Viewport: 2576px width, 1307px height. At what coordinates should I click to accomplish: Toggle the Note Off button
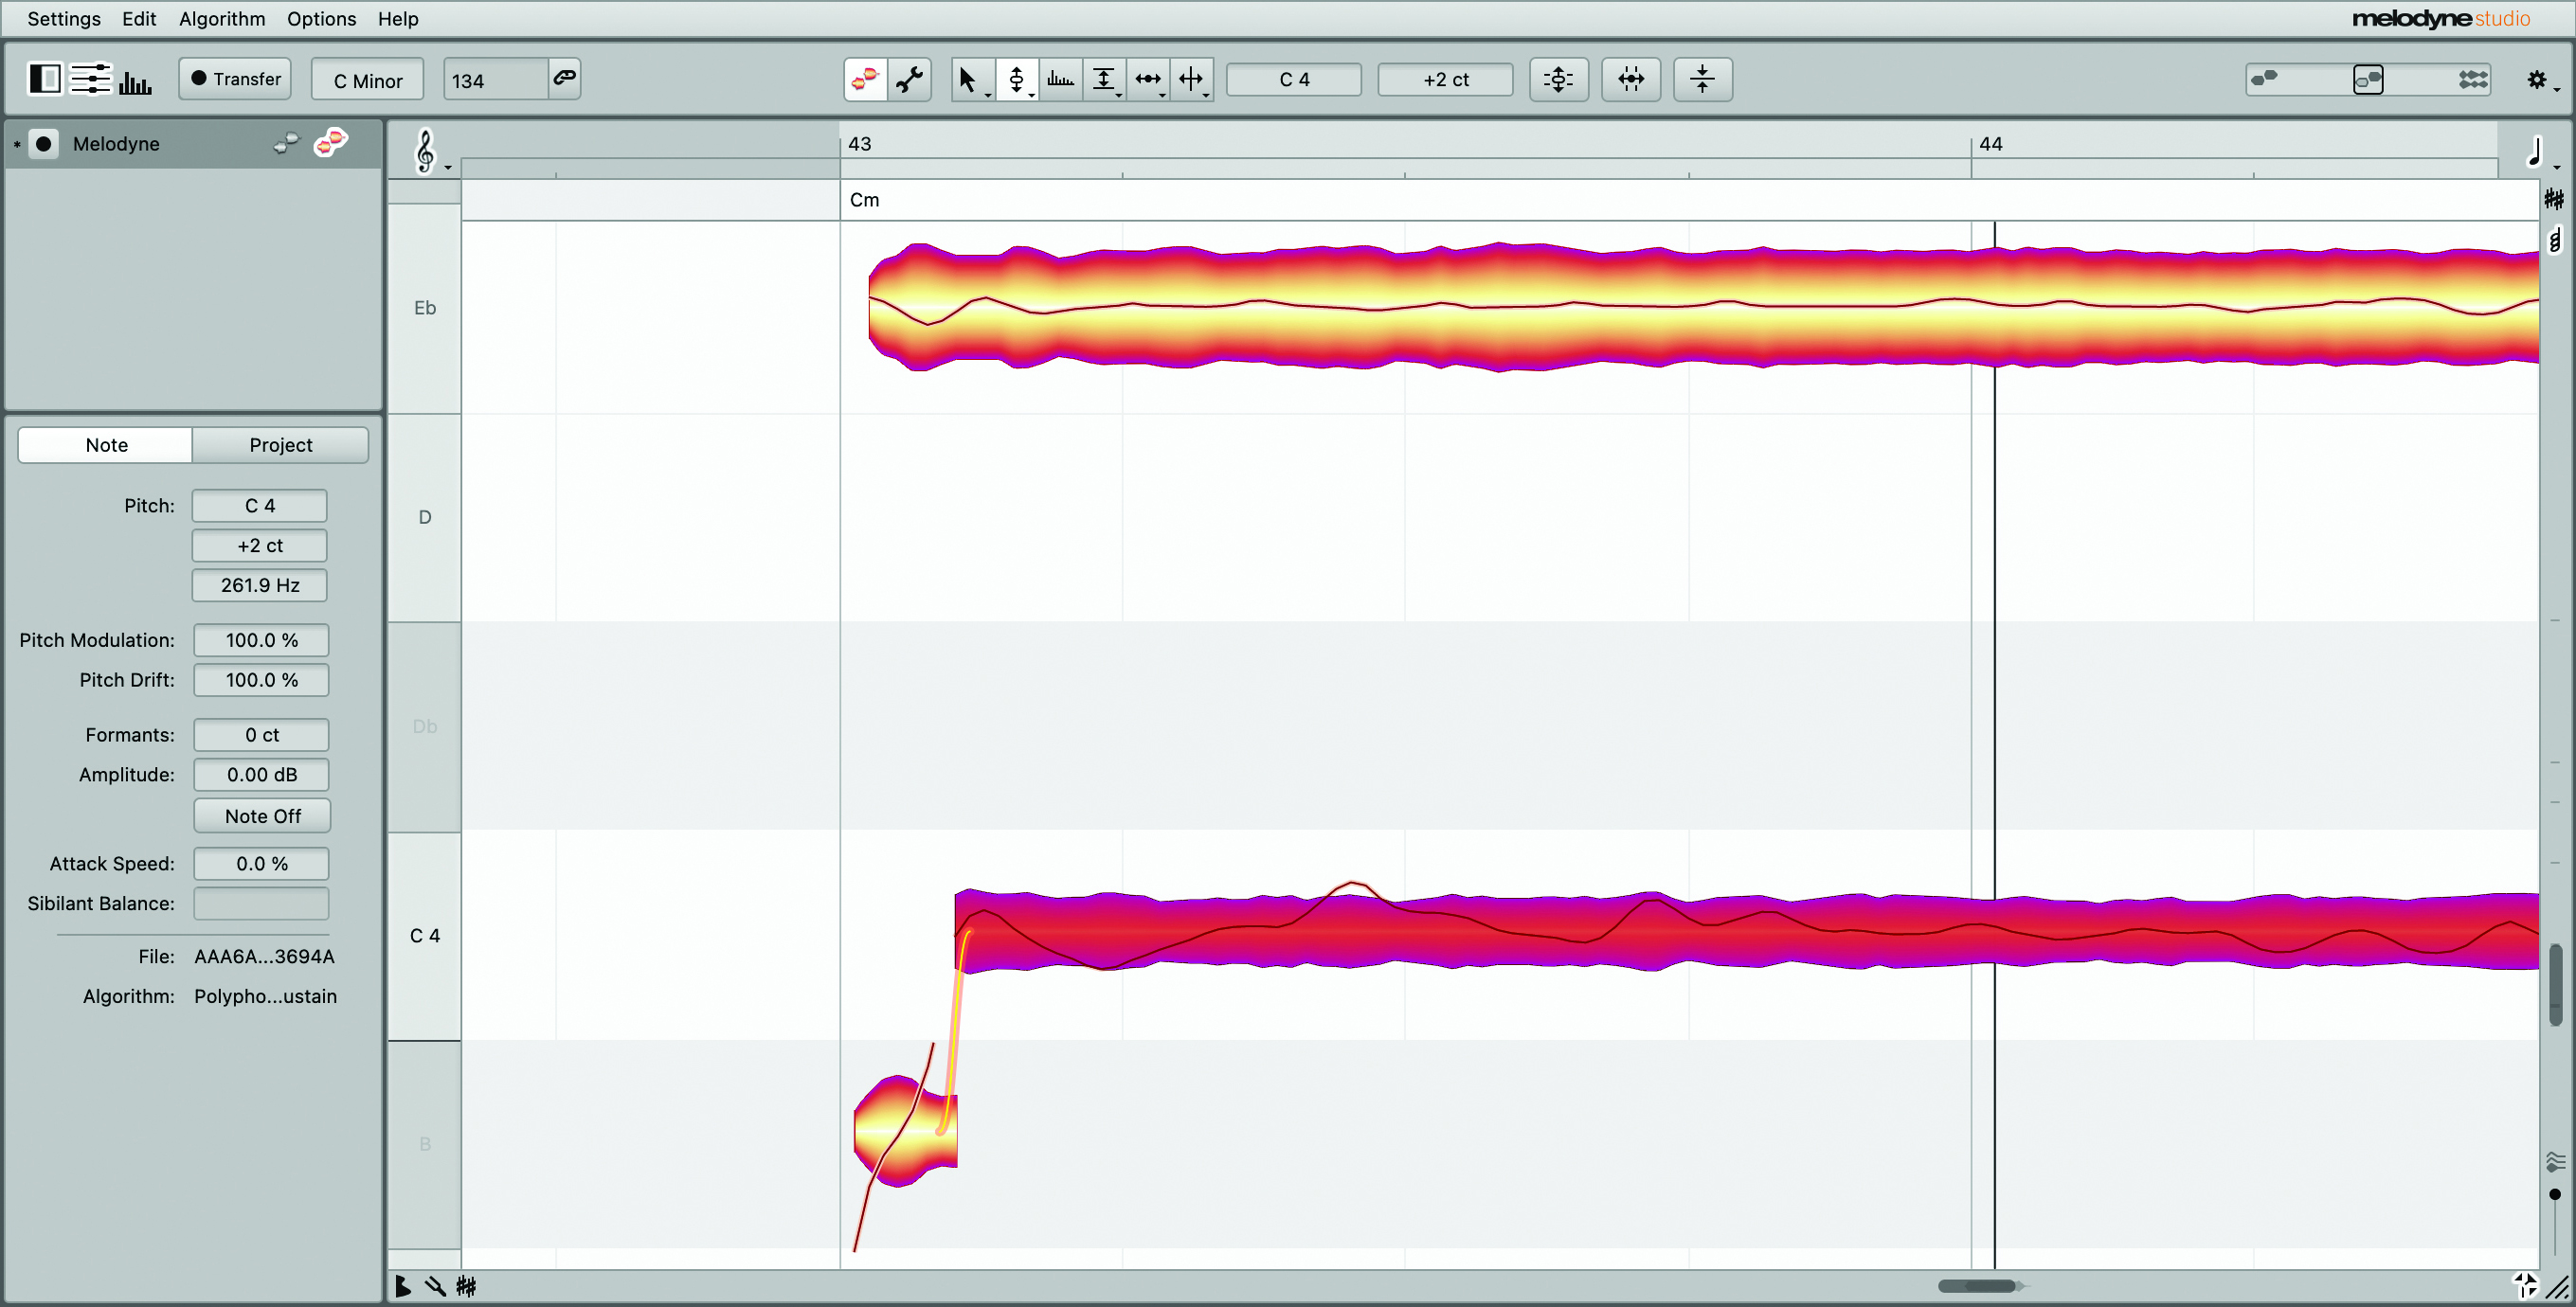[x=262, y=816]
